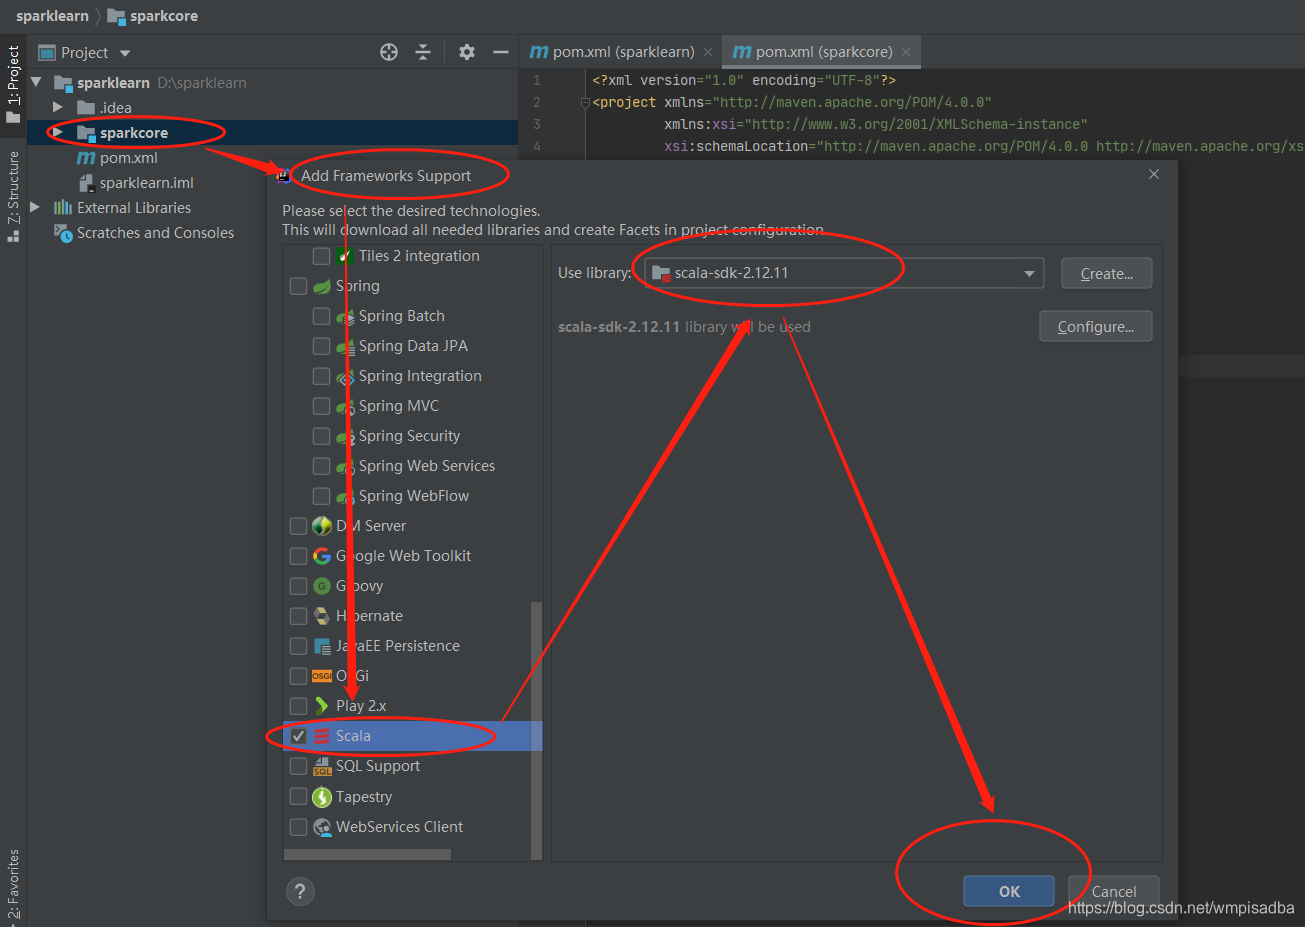1305x927 pixels.
Task: Confirm with the OK button
Action: pos(1009,891)
